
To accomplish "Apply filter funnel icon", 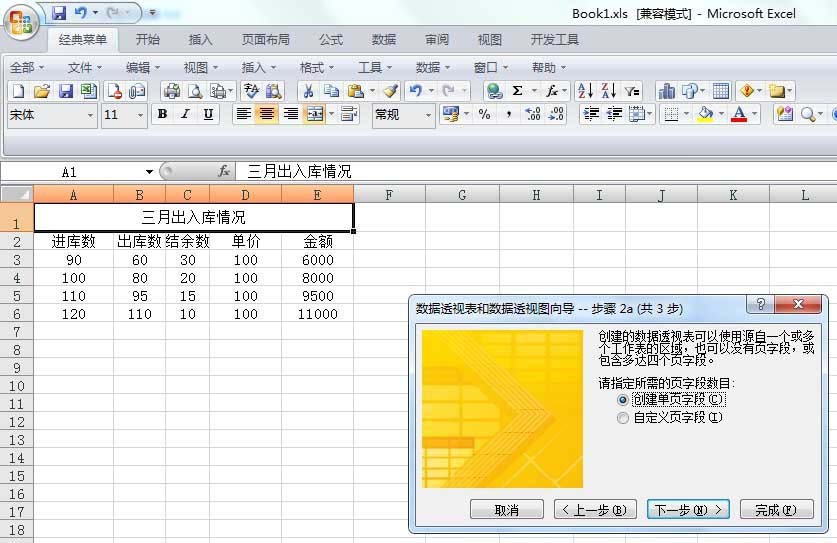I will click(632, 91).
